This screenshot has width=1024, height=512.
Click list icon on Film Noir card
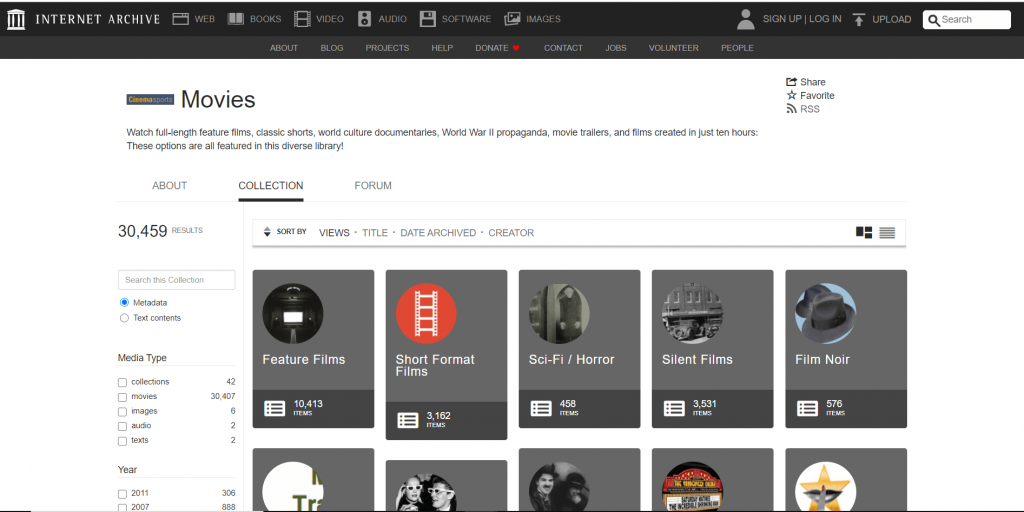click(807, 409)
